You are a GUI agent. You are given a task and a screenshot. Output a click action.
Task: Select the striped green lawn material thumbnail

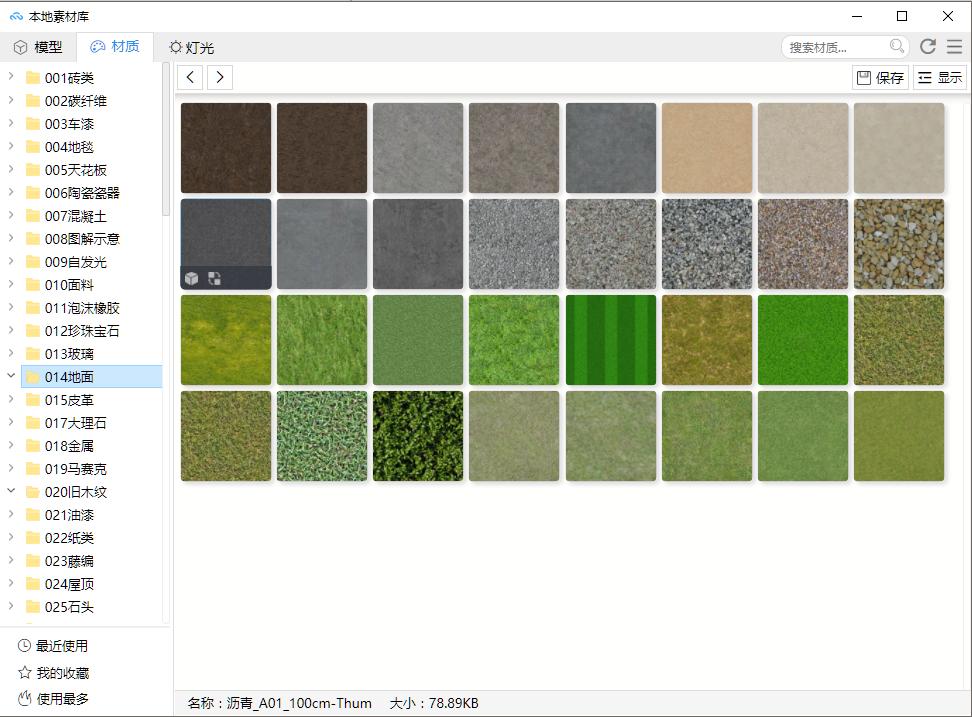[610, 340]
